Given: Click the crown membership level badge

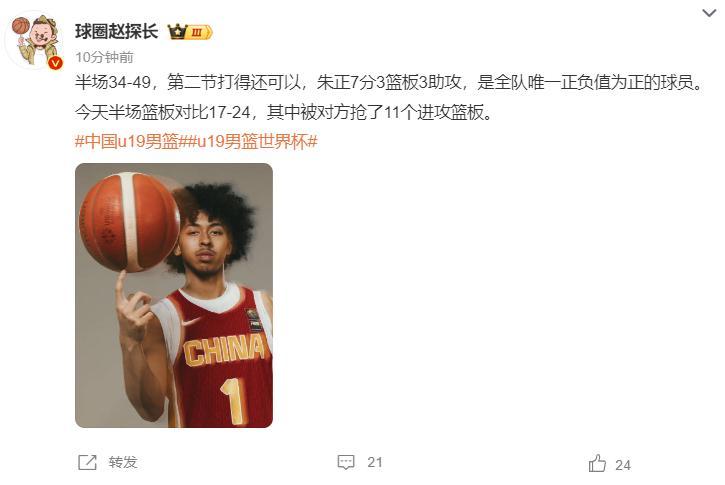Looking at the screenshot, I should [x=190, y=32].
